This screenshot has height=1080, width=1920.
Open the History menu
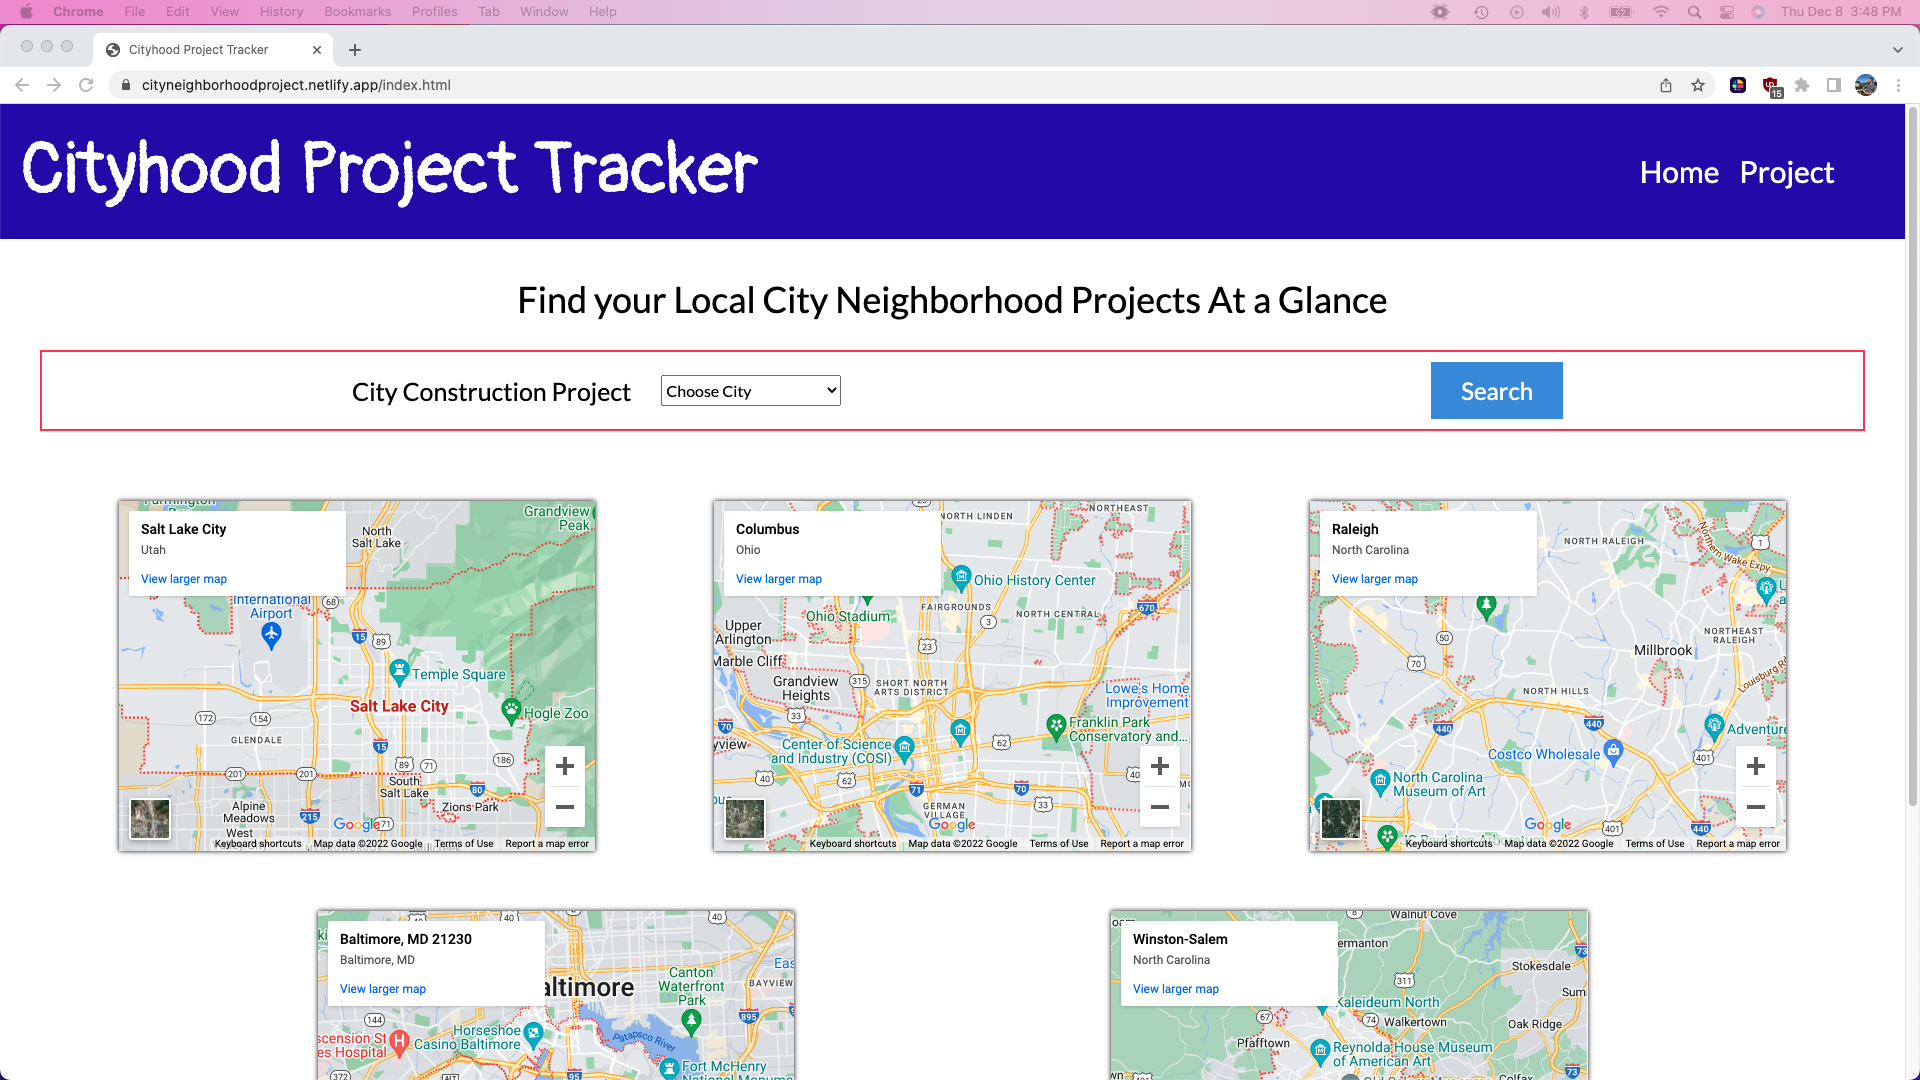tap(281, 12)
